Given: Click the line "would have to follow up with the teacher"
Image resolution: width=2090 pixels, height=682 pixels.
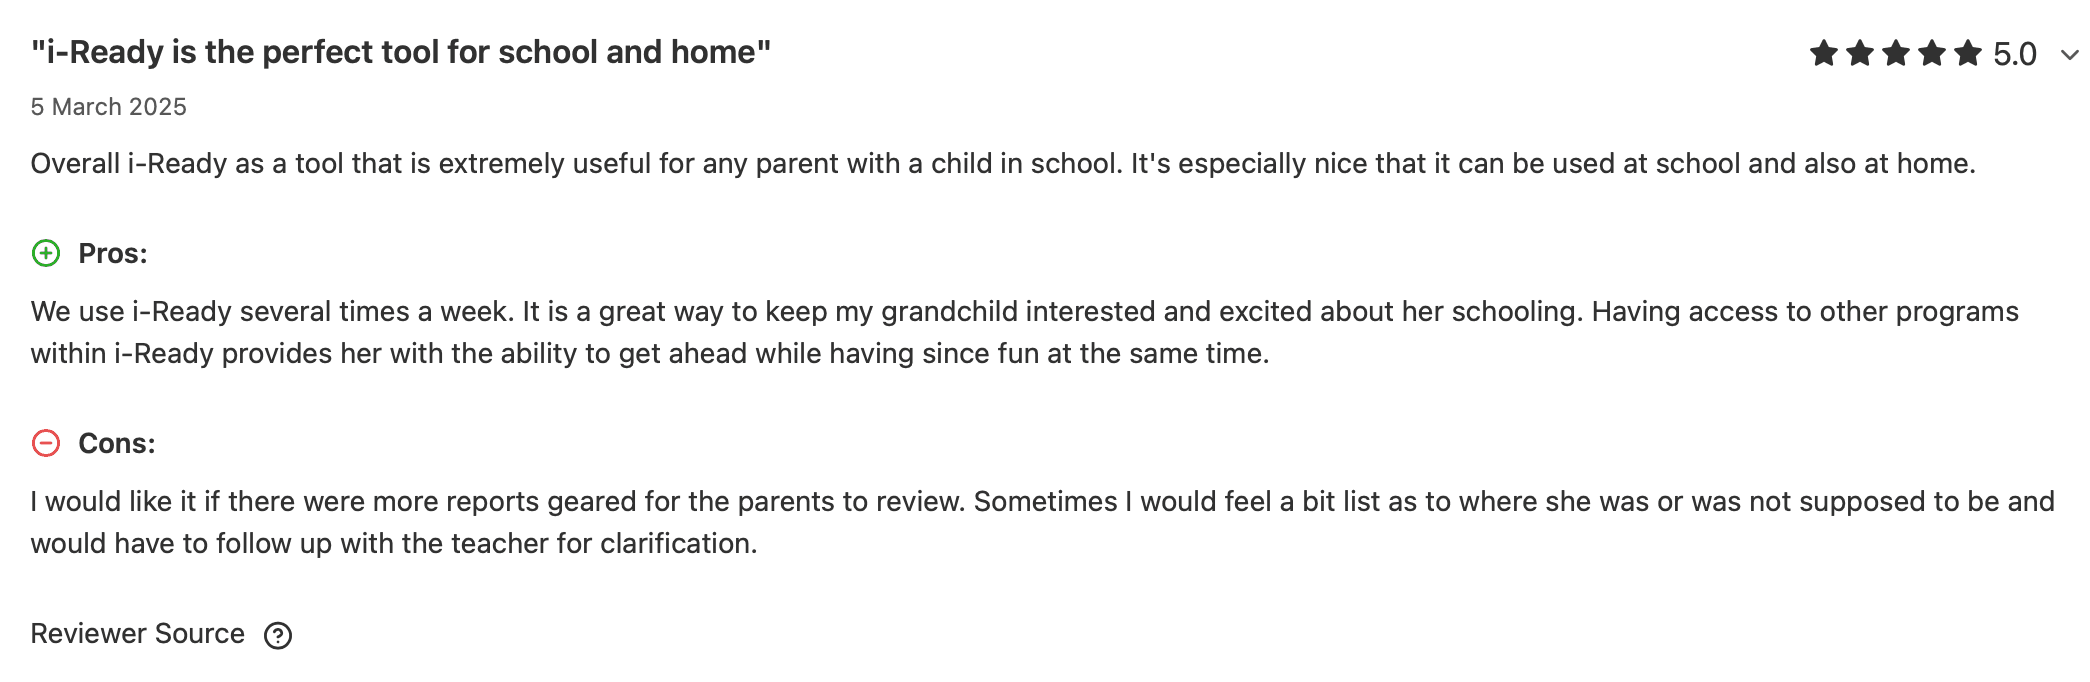Looking at the screenshot, I should click(x=393, y=544).
